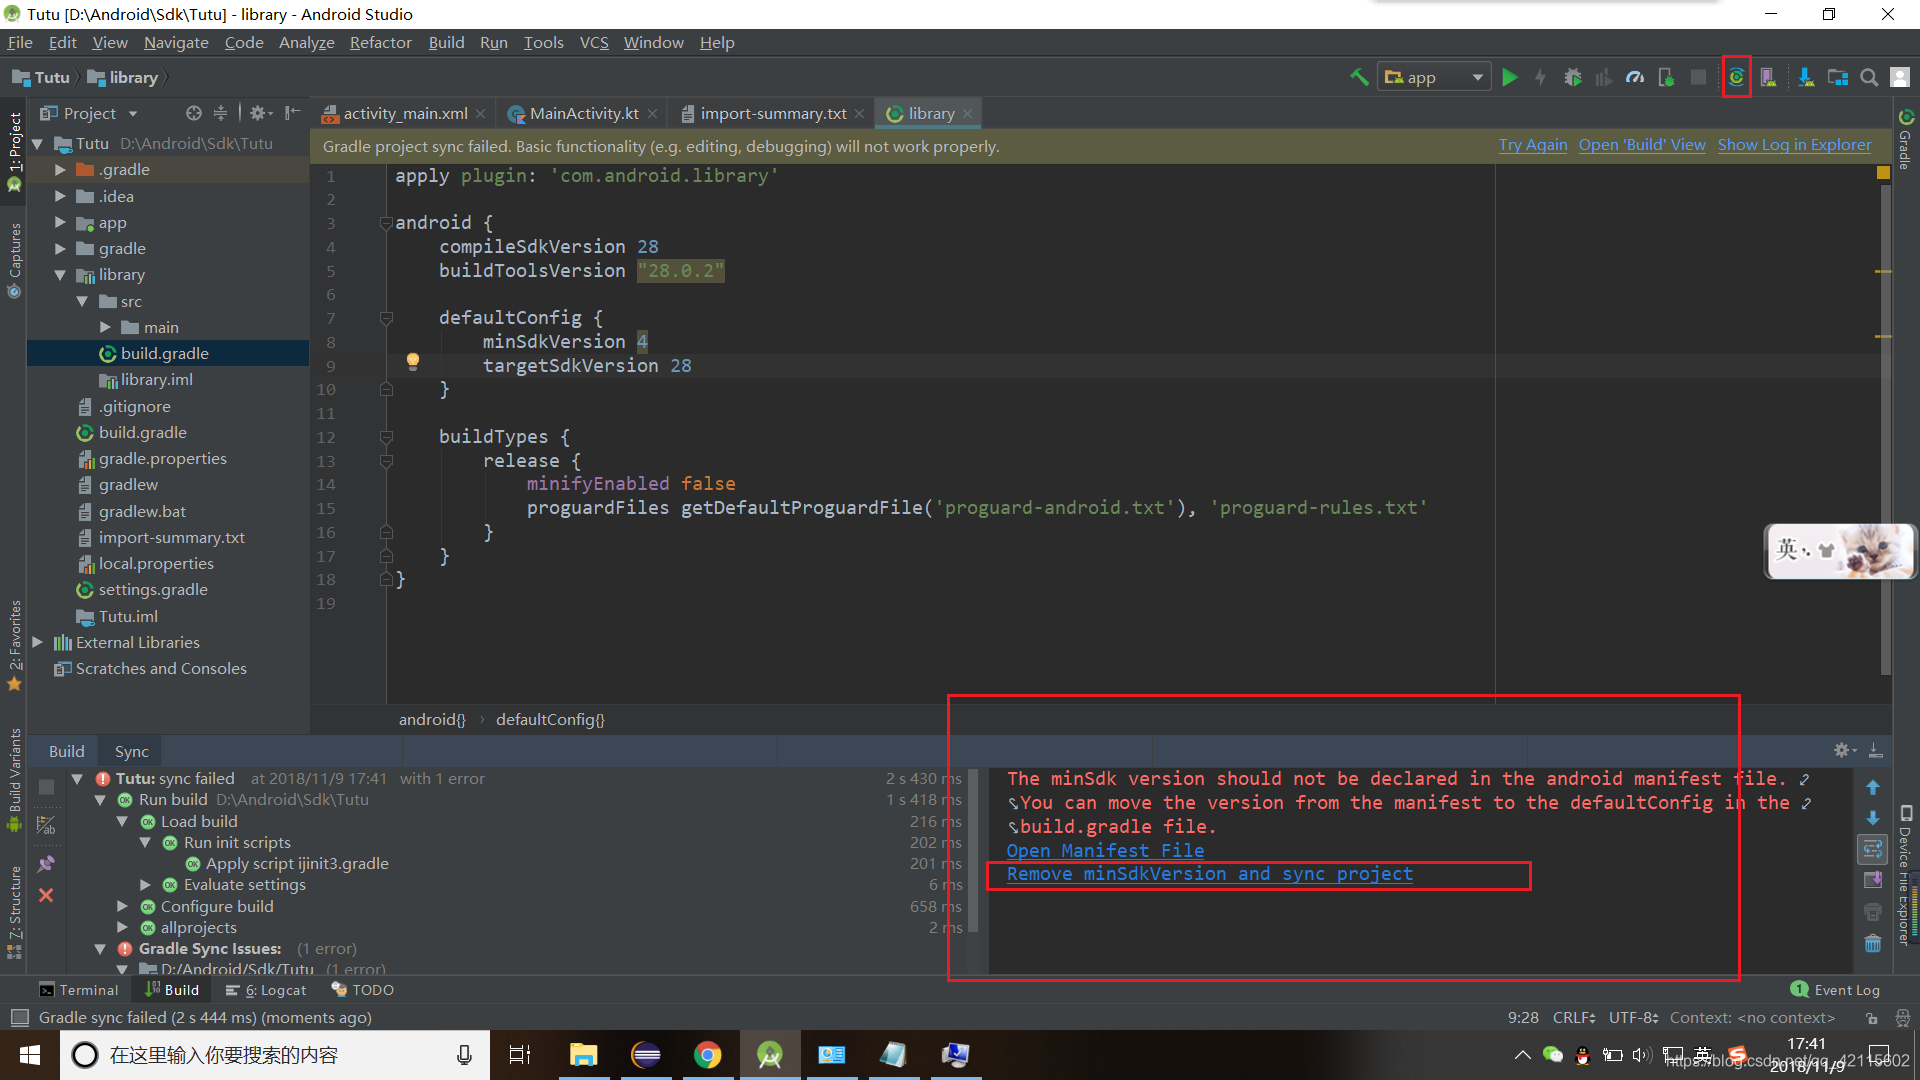The image size is (1920, 1080).
Task: Open the AVD Manager icon
Action: 1768,77
